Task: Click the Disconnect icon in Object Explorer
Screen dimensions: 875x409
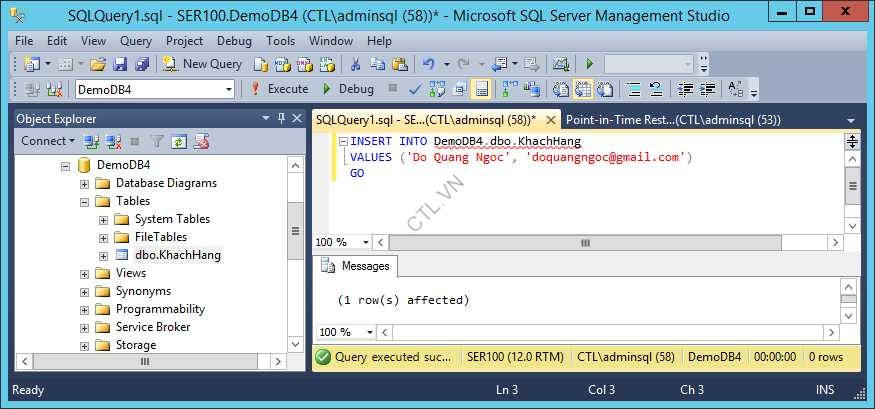Action: point(113,142)
